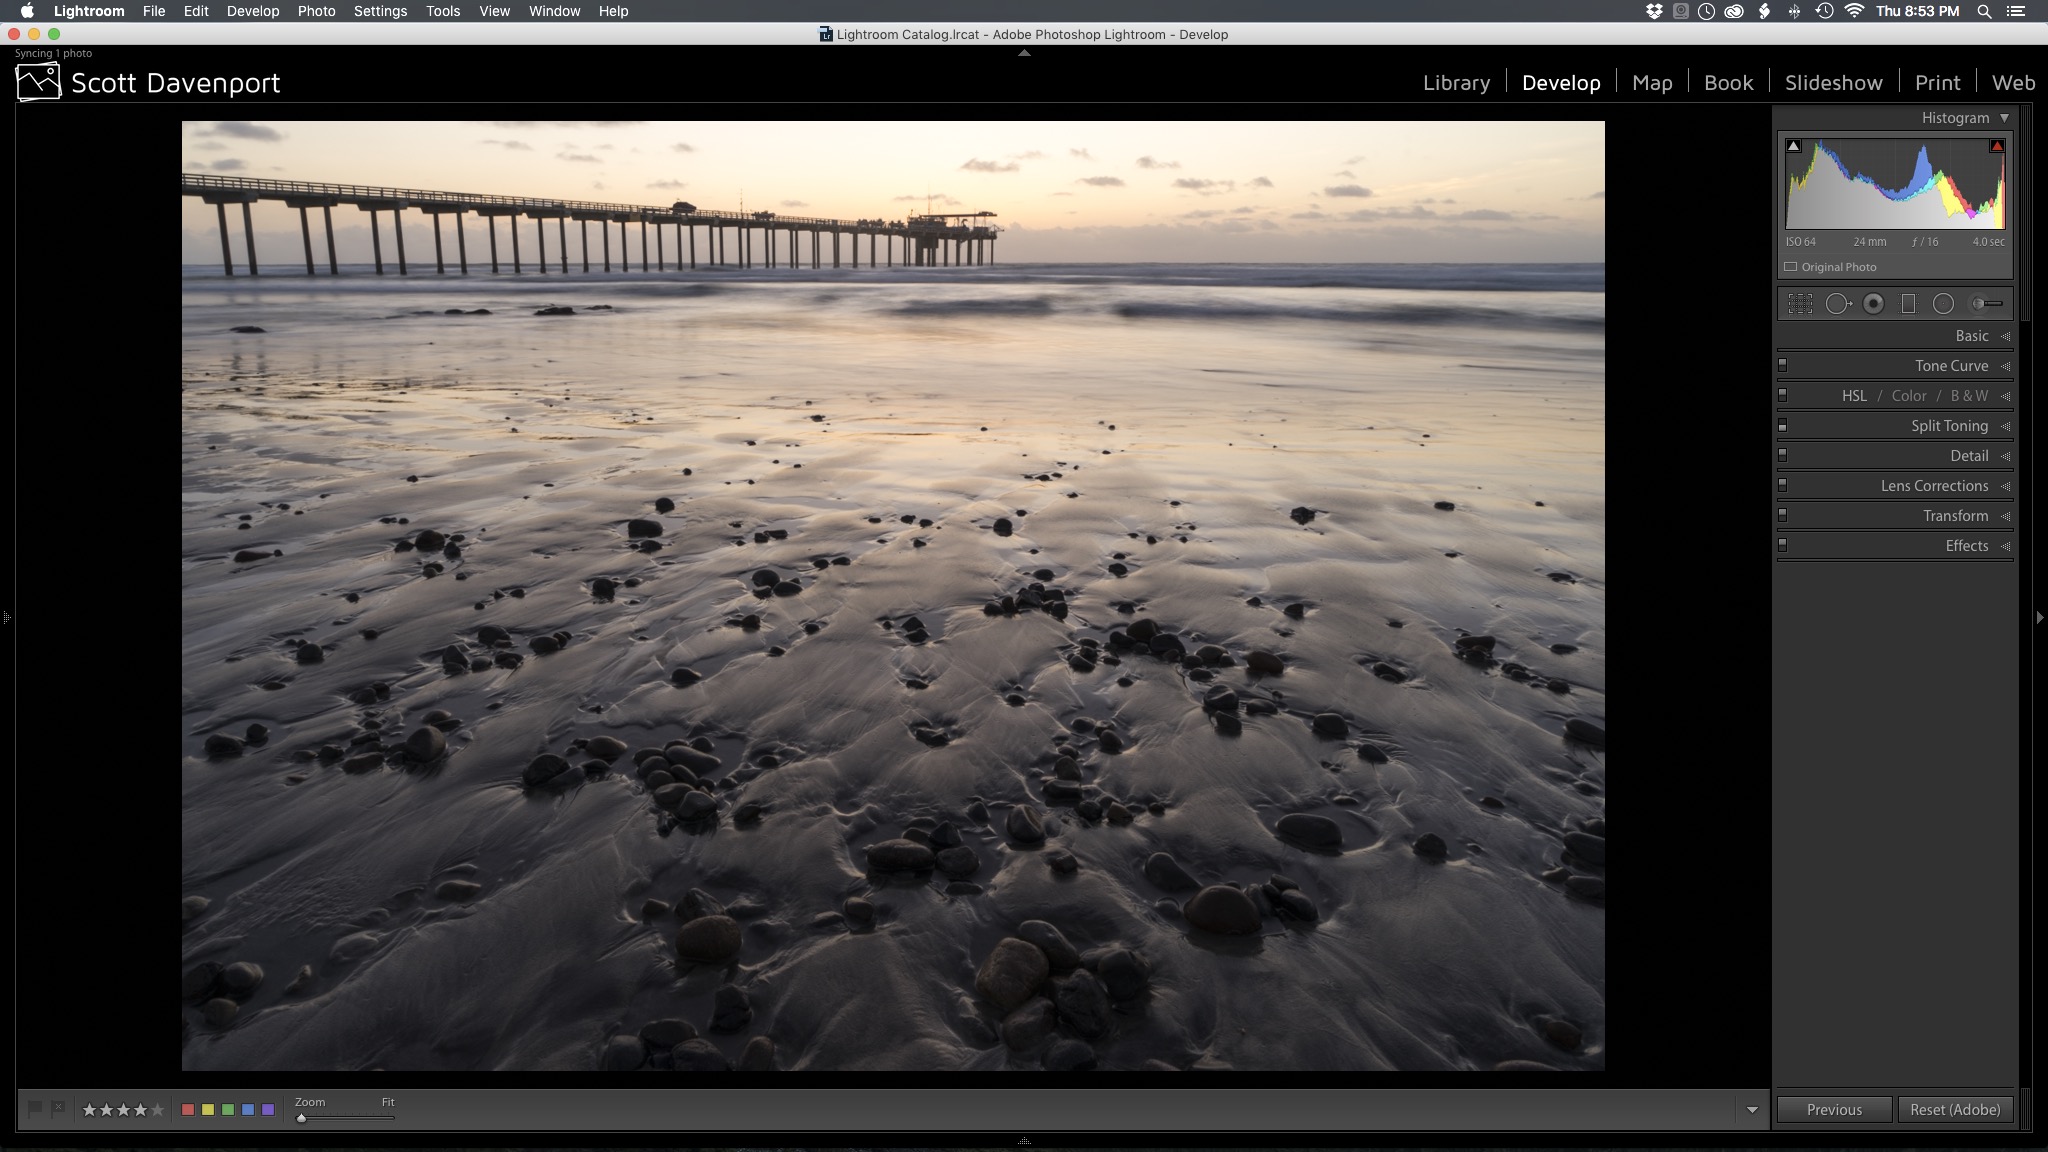The width and height of the screenshot is (2048, 1152).
Task: Toggle shadow clipping indicator in histogram
Action: [x=1794, y=146]
